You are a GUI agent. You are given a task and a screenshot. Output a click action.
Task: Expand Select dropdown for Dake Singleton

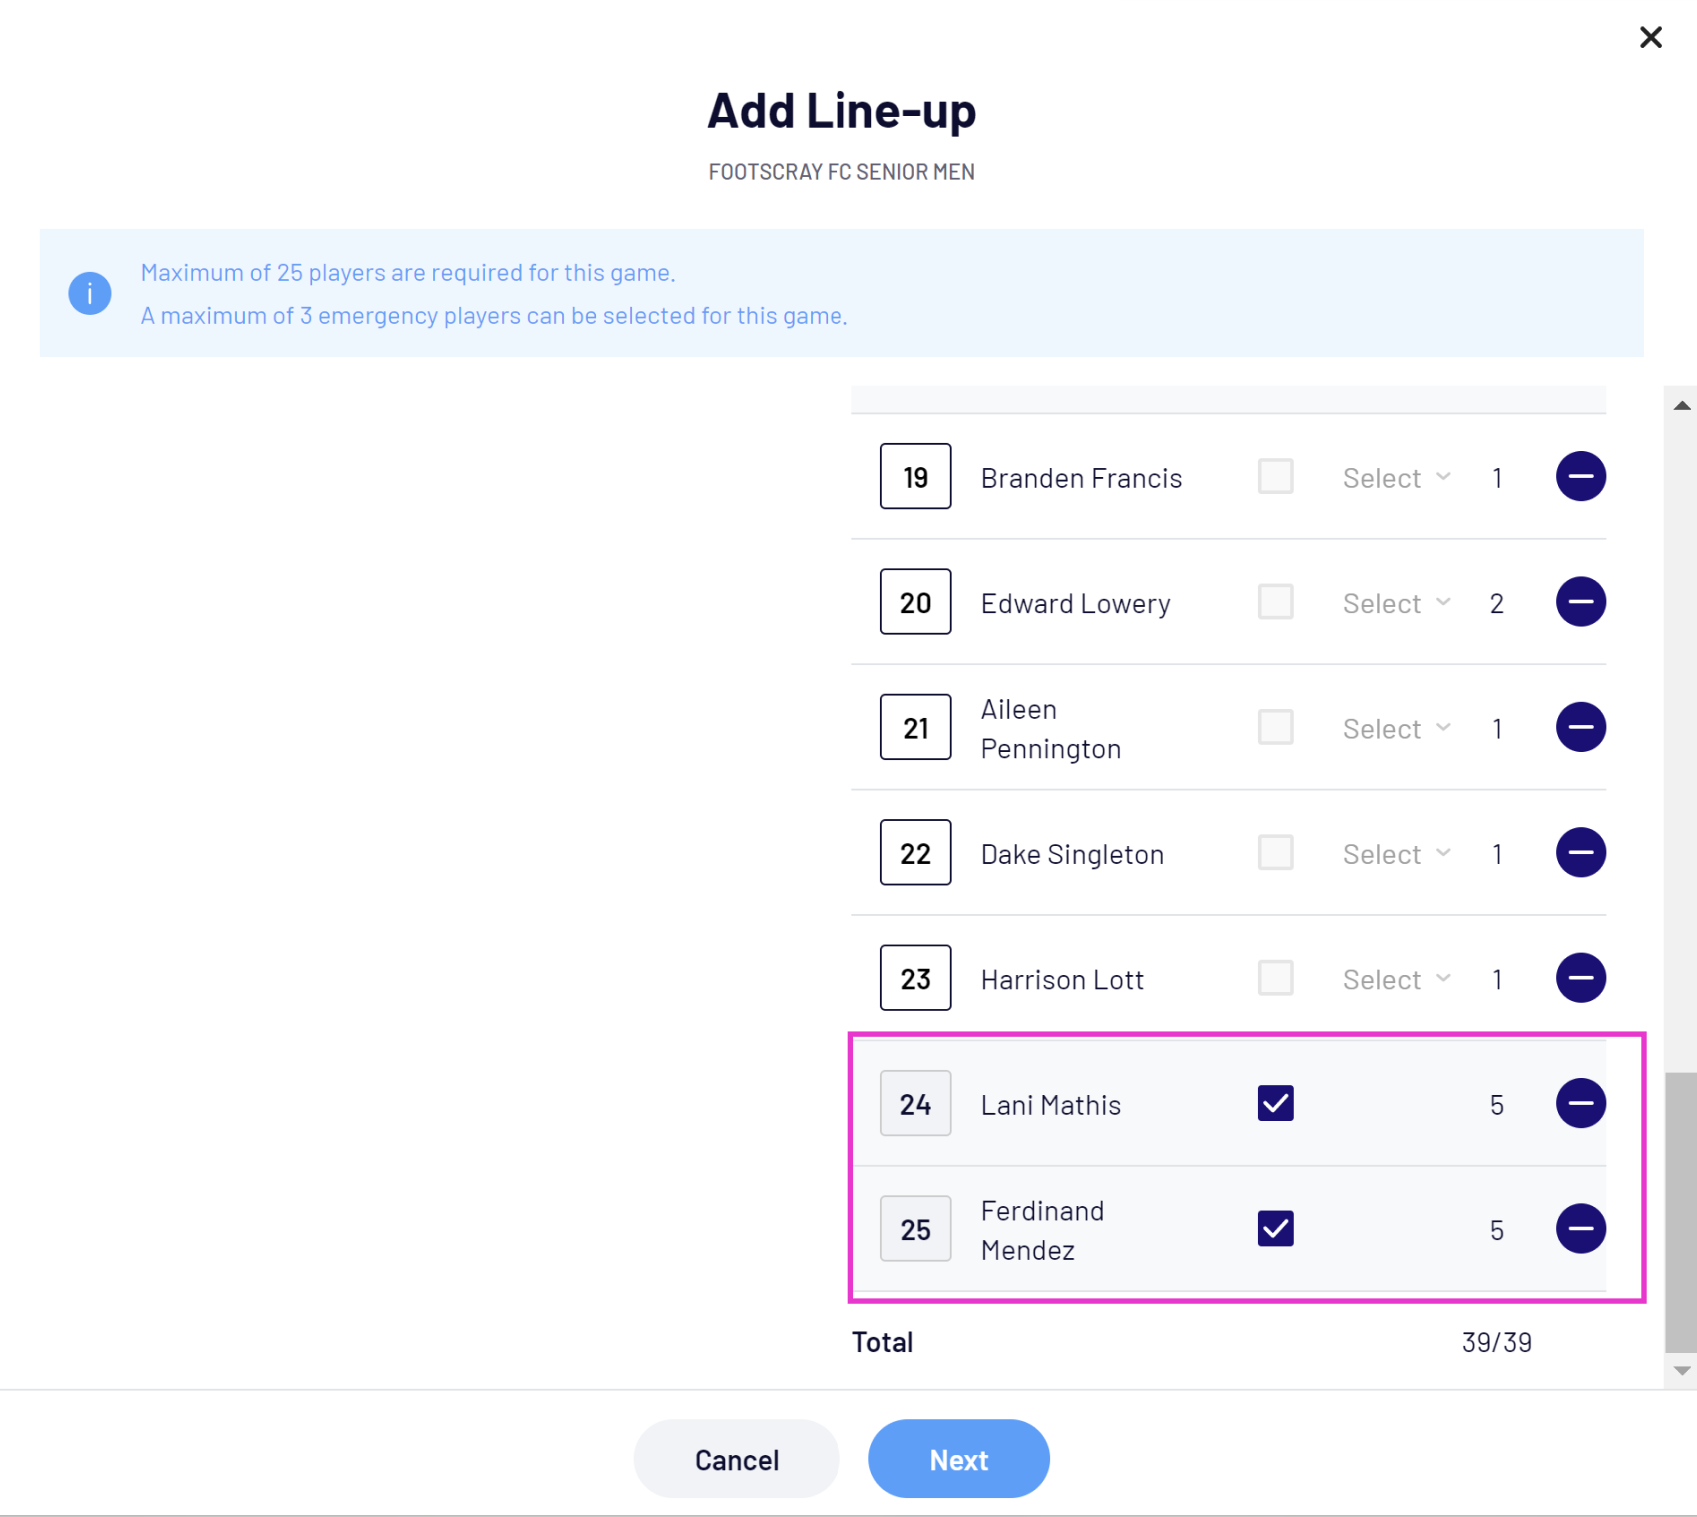tap(1396, 854)
